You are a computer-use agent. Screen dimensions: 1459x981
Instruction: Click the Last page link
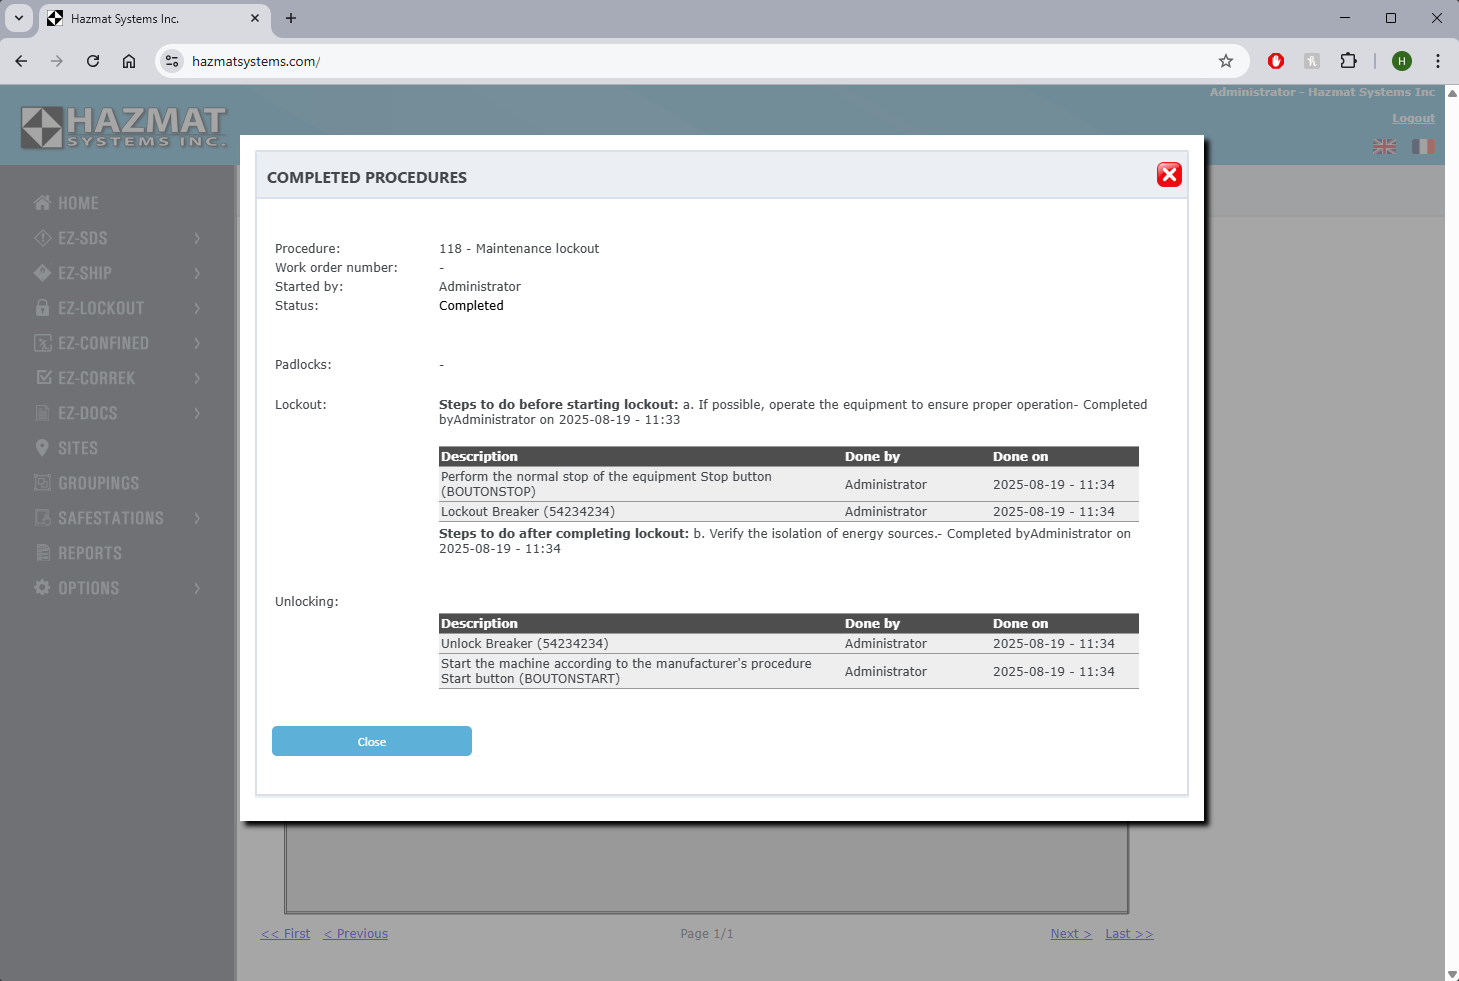click(1129, 934)
